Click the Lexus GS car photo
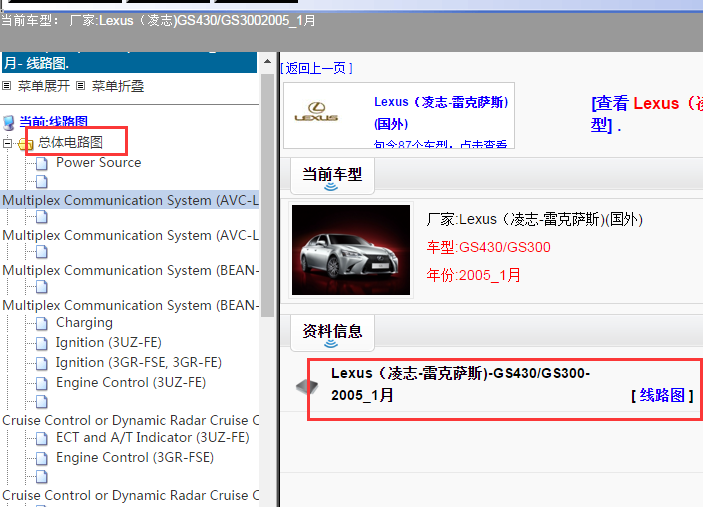The width and height of the screenshot is (703, 507). point(351,250)
